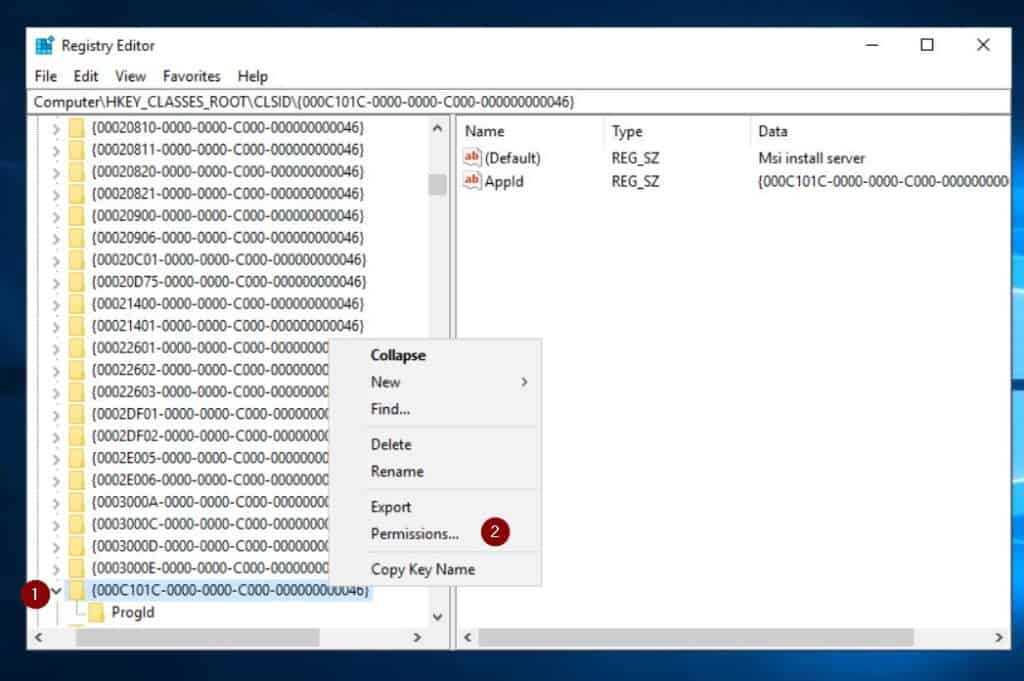The image size is (1024, 681).
Task: Open New submenu in context menu
Action: pyautogui.click(x=436, y=382)
